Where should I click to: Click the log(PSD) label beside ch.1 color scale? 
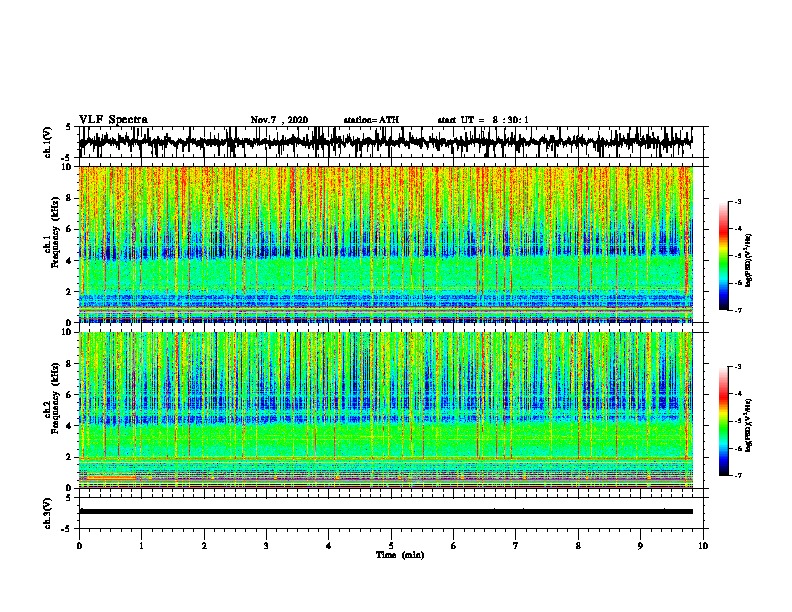(748, 260)
